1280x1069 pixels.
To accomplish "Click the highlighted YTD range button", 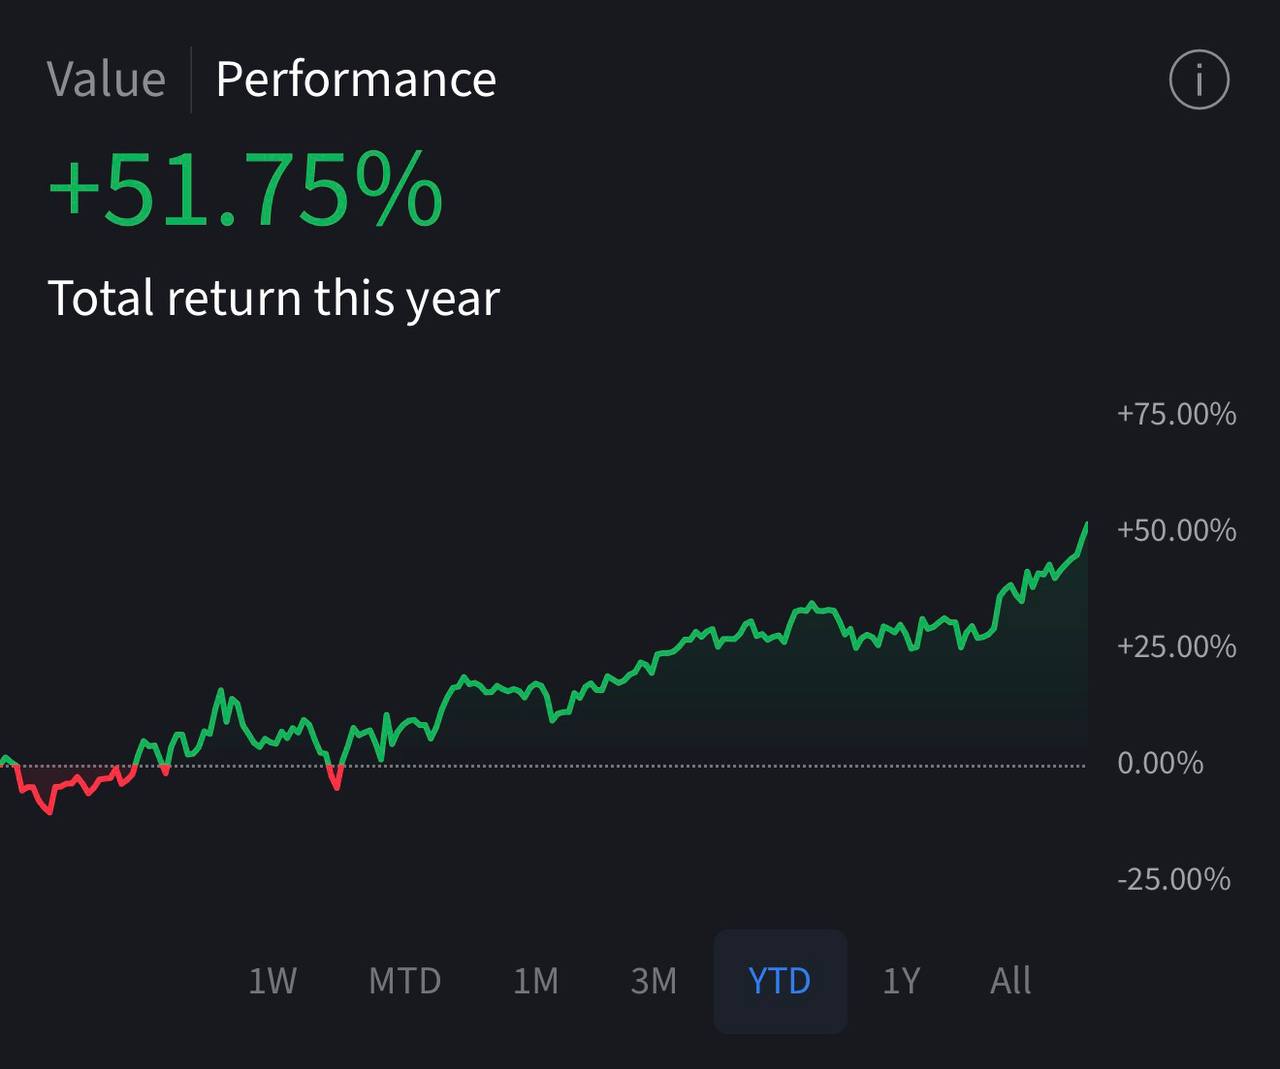I will (x=780, y=981).
